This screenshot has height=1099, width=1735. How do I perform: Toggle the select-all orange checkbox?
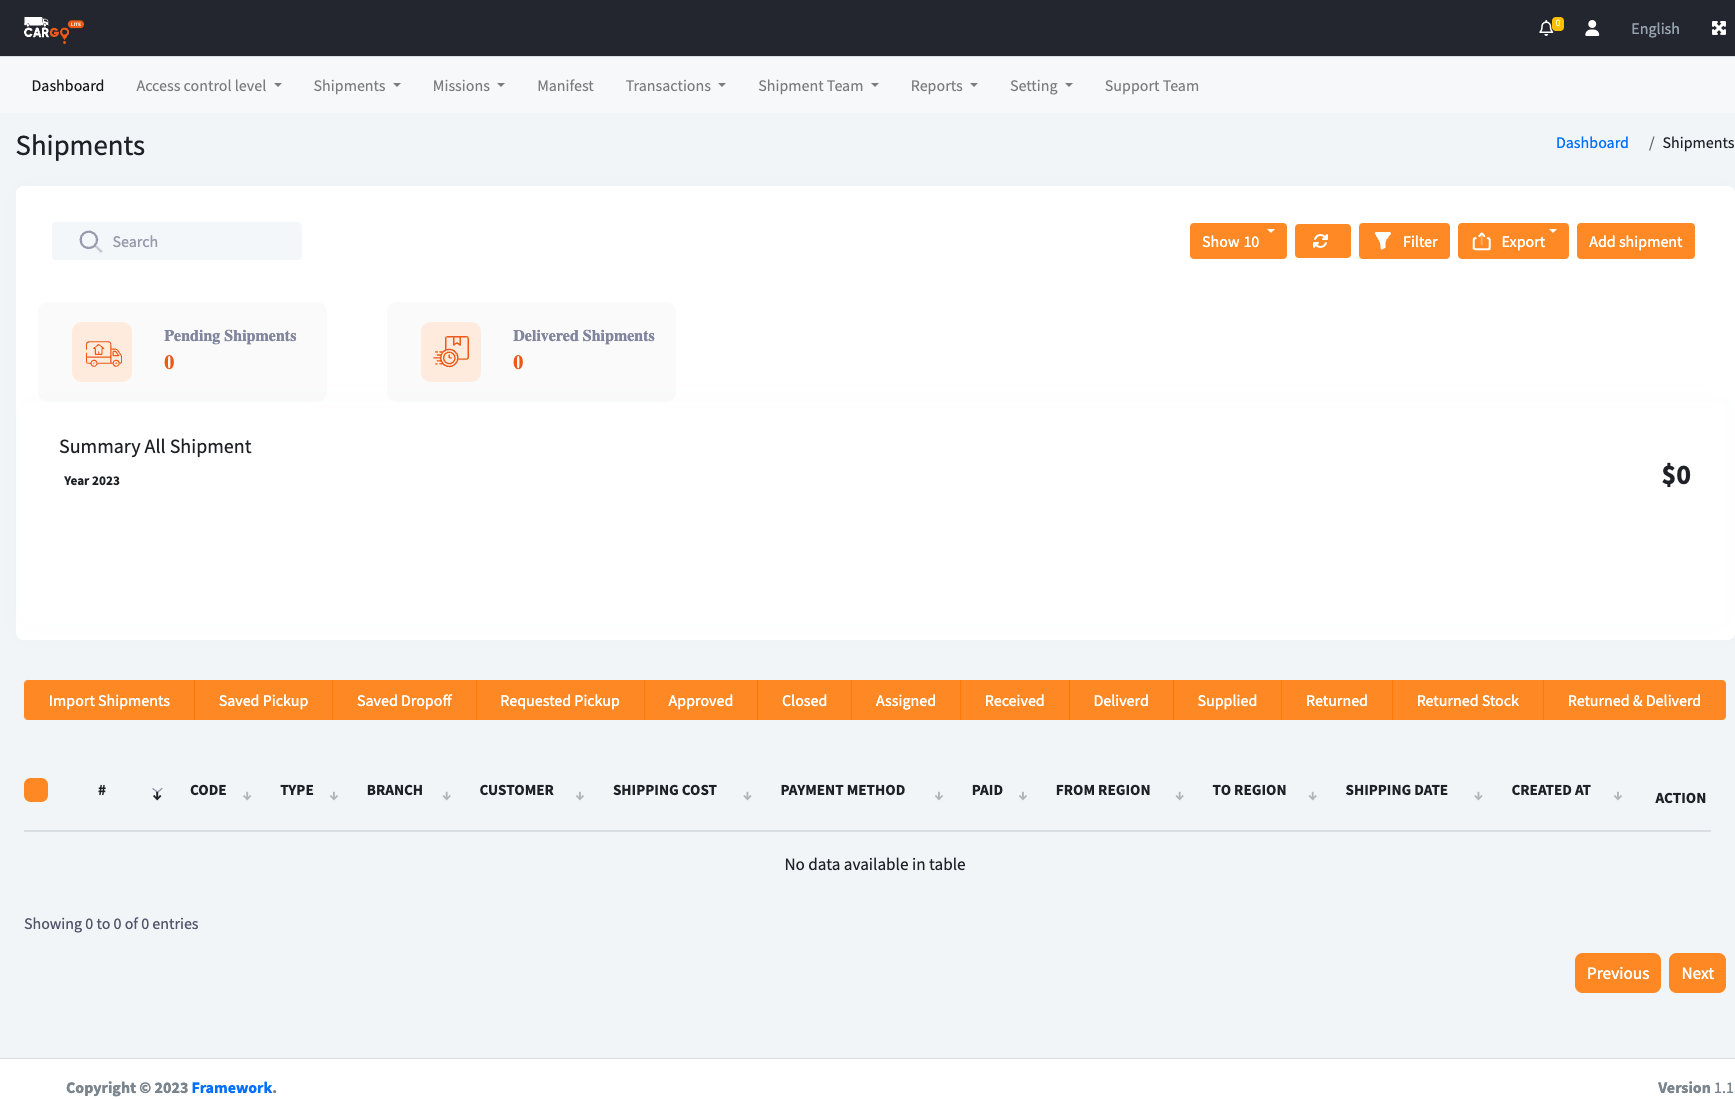36,790
